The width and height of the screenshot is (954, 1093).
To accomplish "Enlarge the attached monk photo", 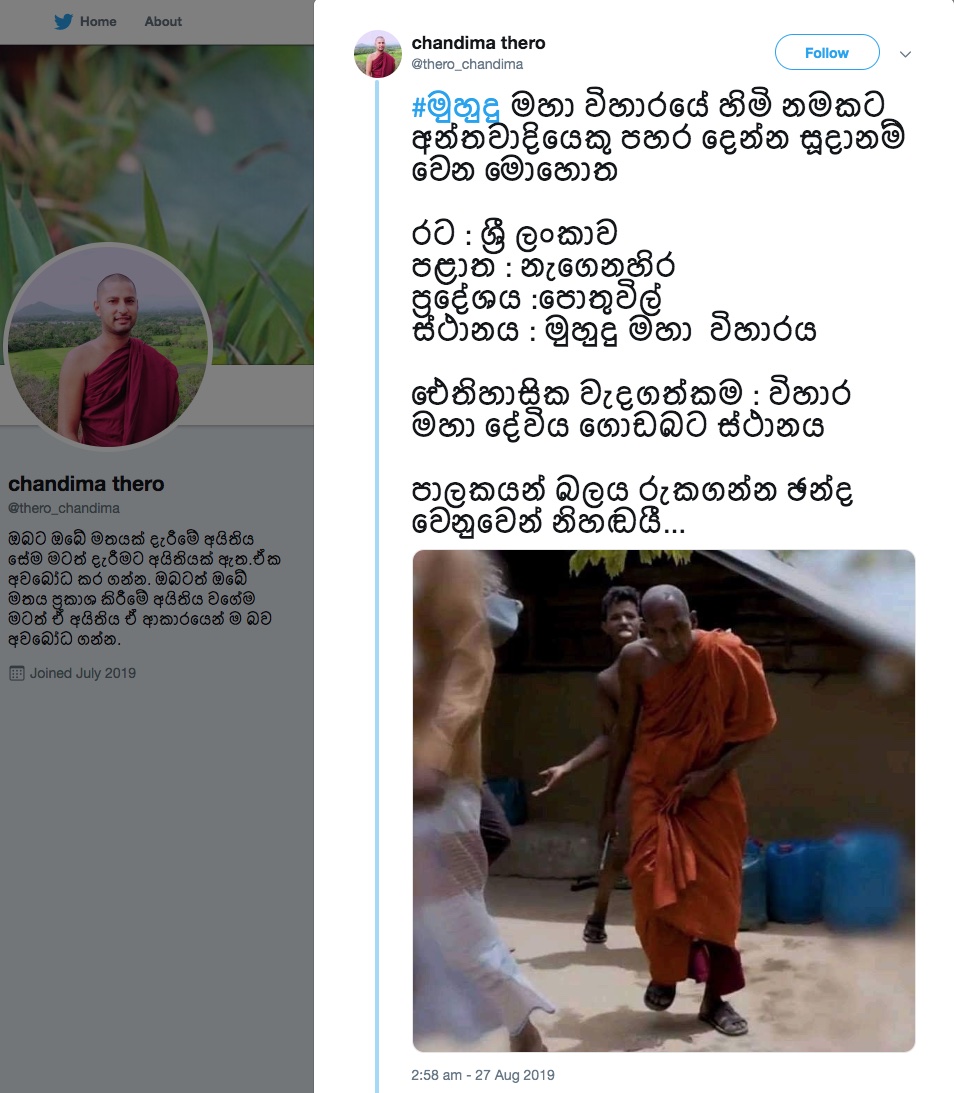I will 663,800.
